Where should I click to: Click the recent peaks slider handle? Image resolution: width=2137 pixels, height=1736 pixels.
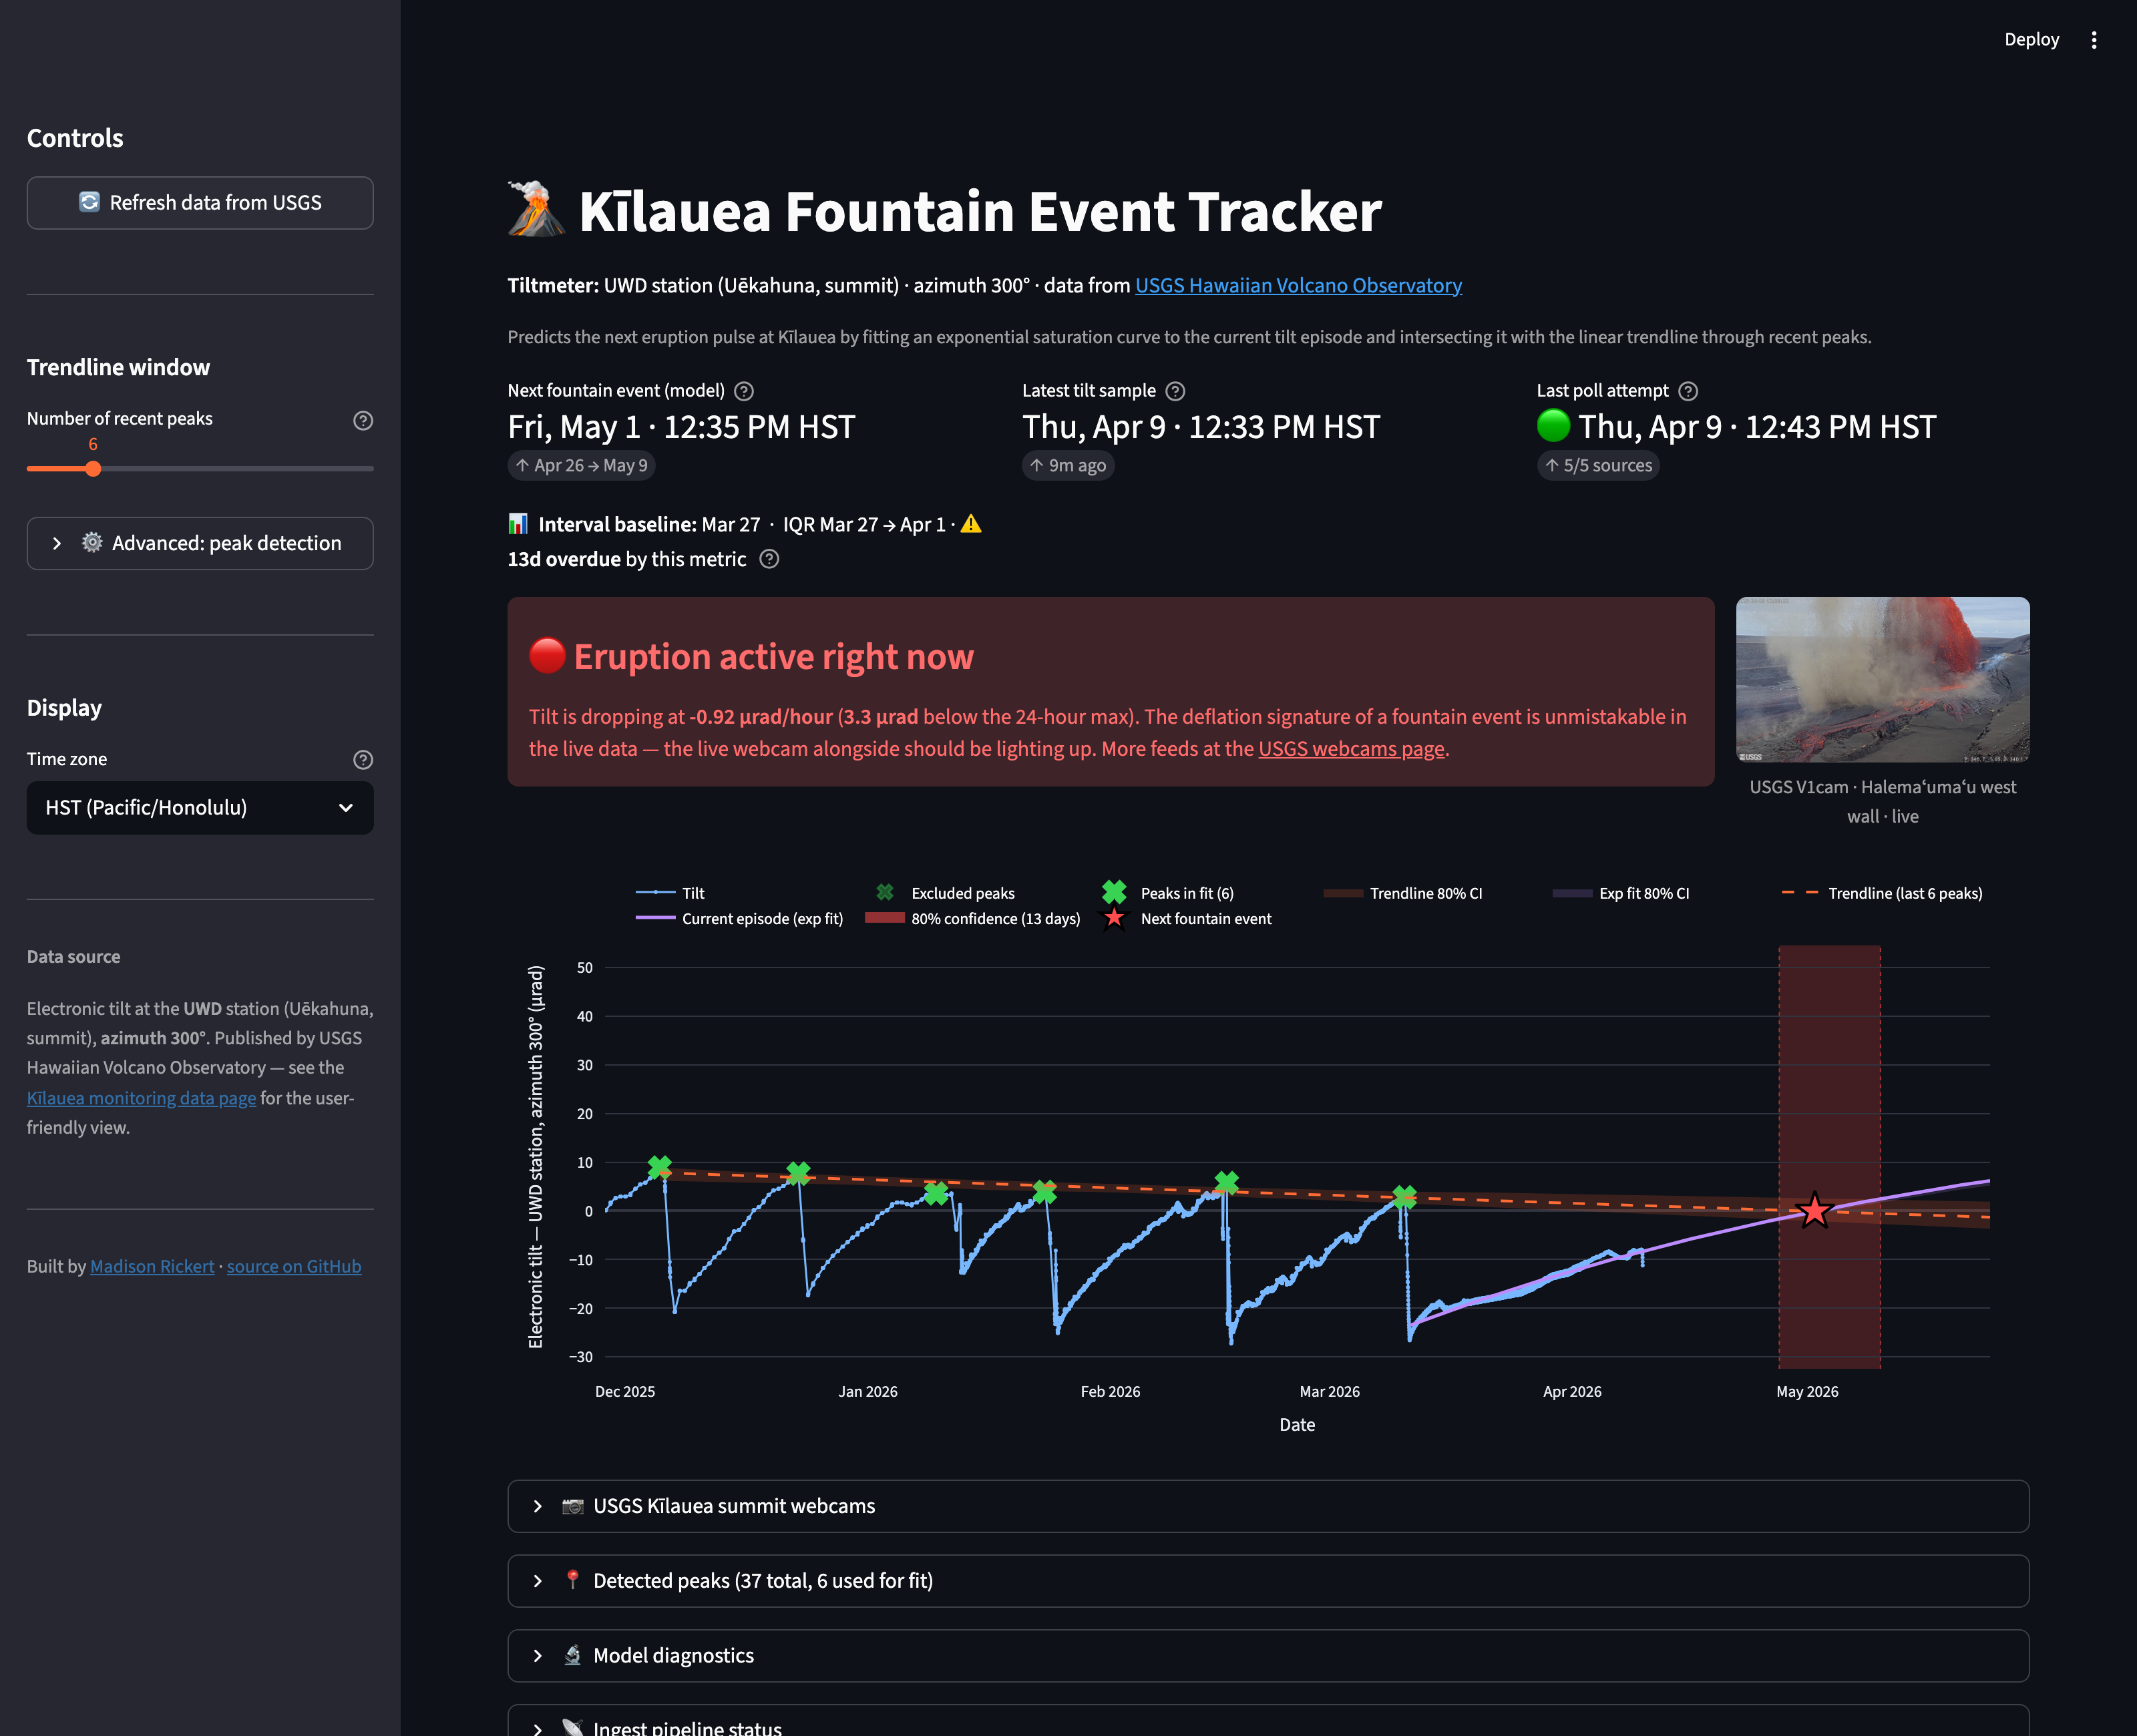[x=93, y=468]
